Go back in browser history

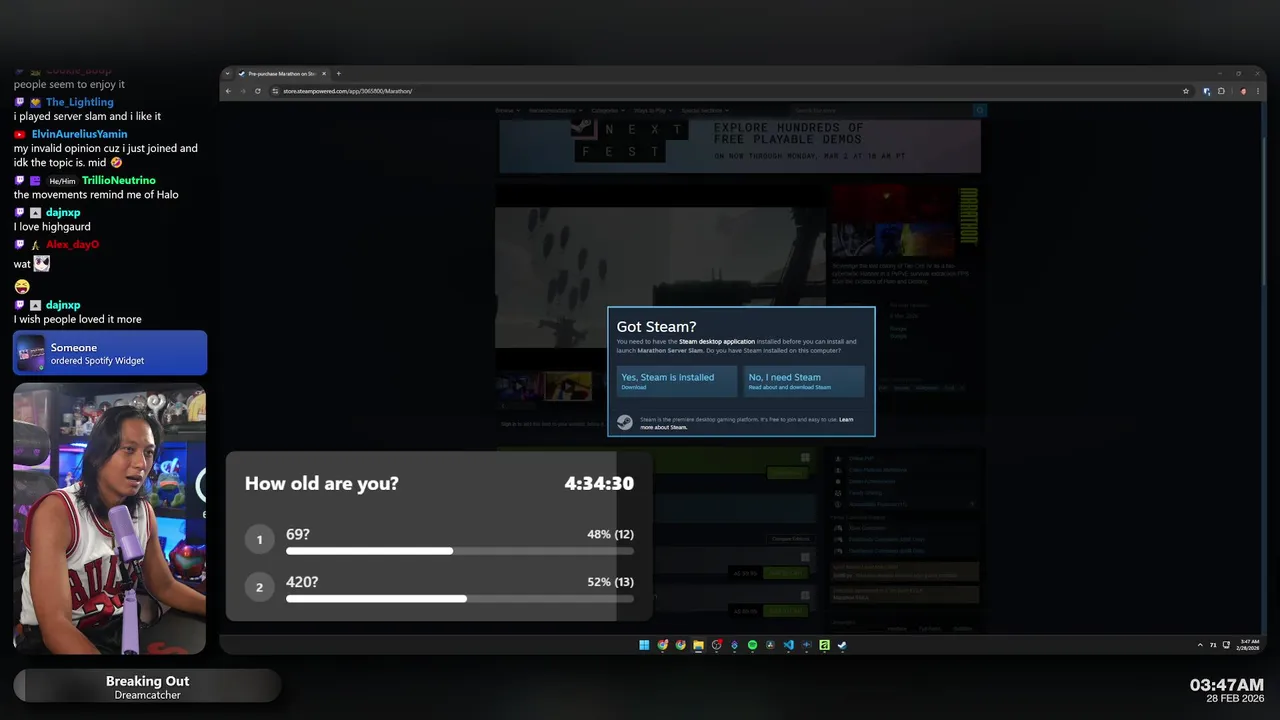[228, 91]
